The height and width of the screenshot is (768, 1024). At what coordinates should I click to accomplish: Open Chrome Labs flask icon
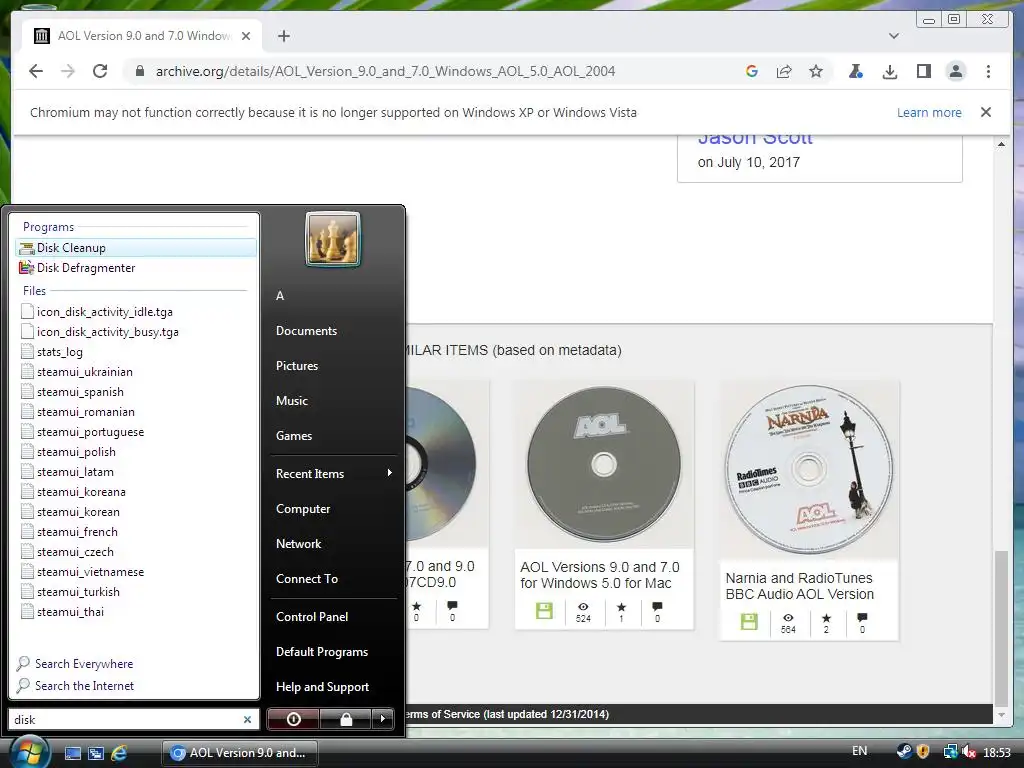tap(856, 71)
